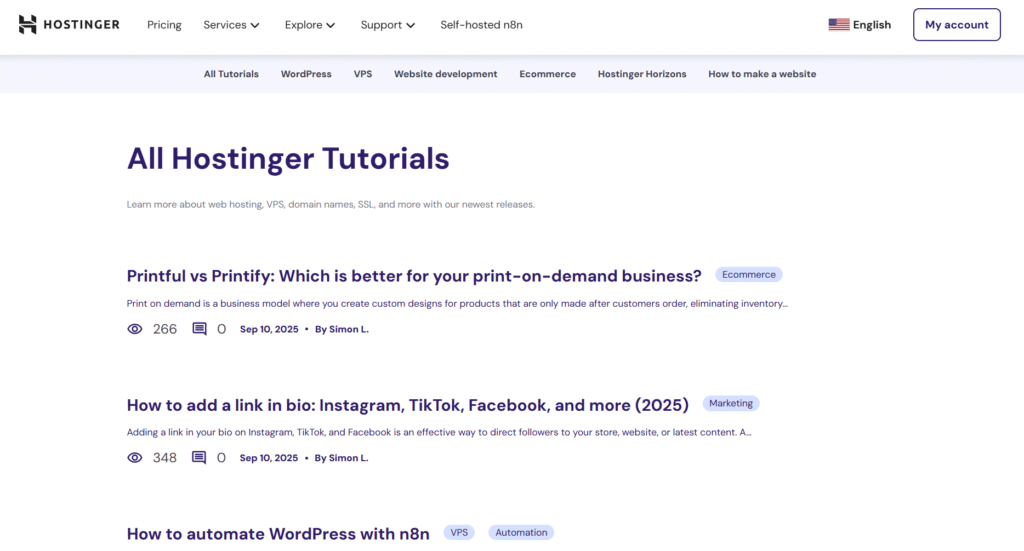Click the "Learn more about web hosting" subtitle

[330, 204]
